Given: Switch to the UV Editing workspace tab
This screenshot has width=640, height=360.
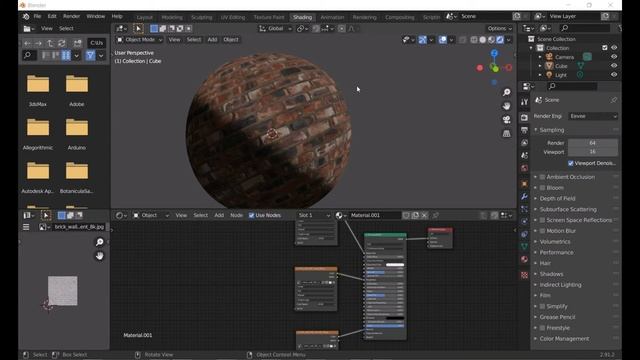Looking at the screenshot, I should click(x=233, y=17).
